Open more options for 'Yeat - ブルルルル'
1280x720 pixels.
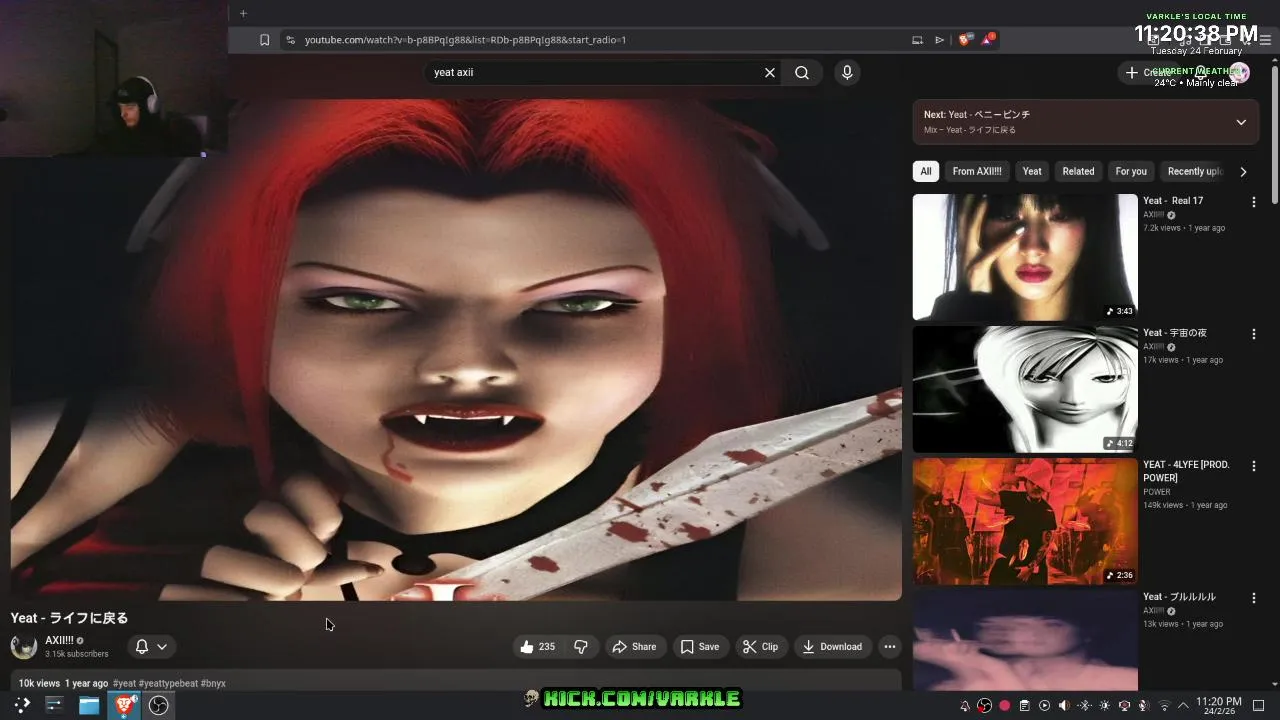click(x=1253, y=598)
